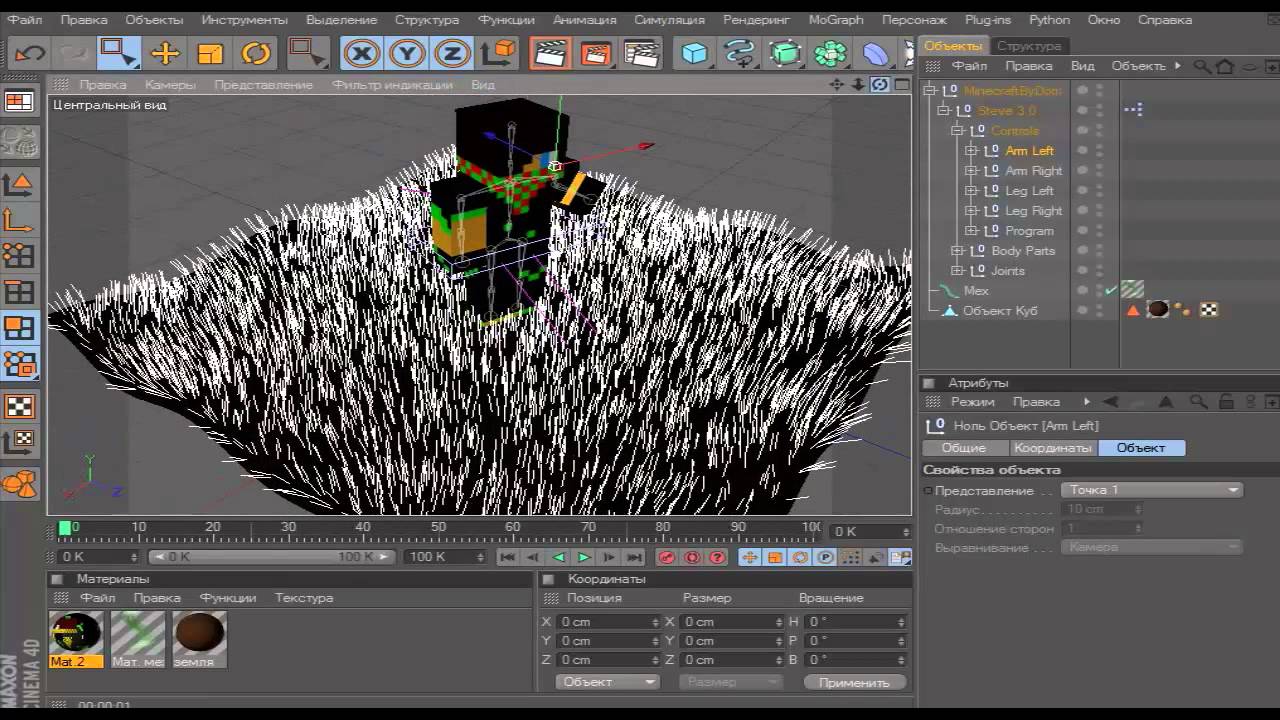Open the MoGraph menu
Image resolution: width=1280 pixels, height=720 pixels.
click(x=836, y=20)
